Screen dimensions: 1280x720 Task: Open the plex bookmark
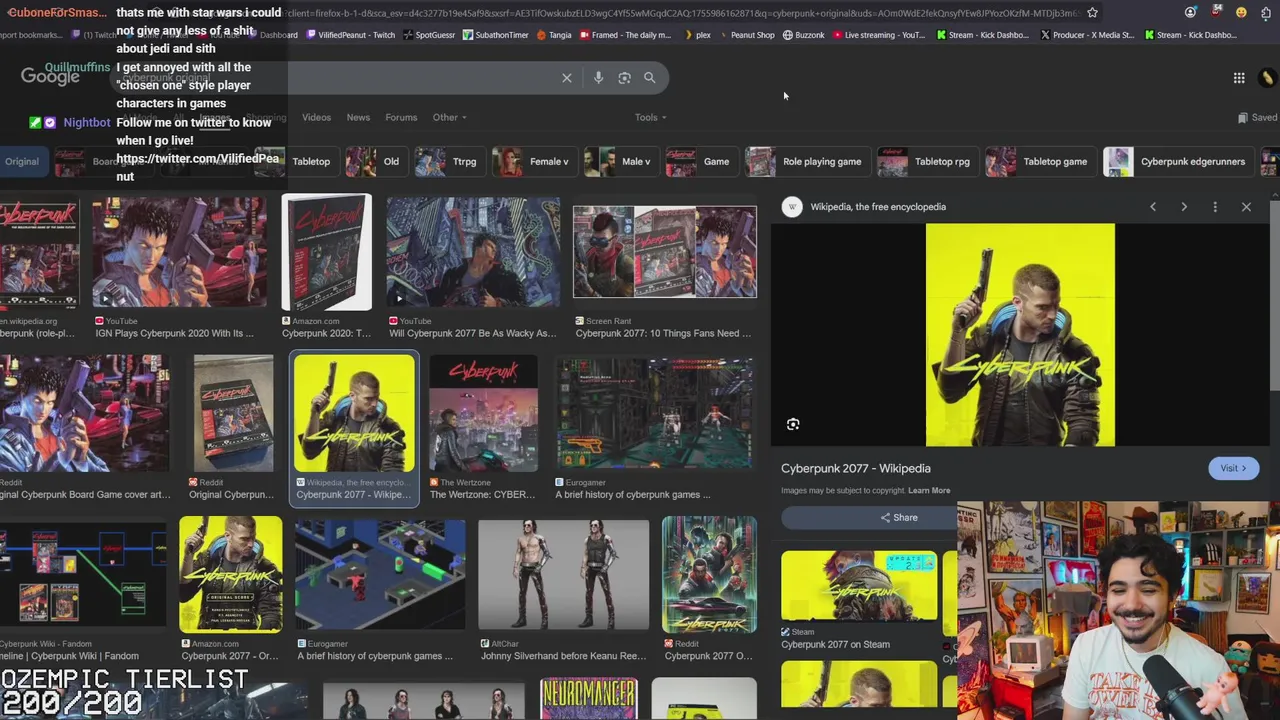click(697, 35)
